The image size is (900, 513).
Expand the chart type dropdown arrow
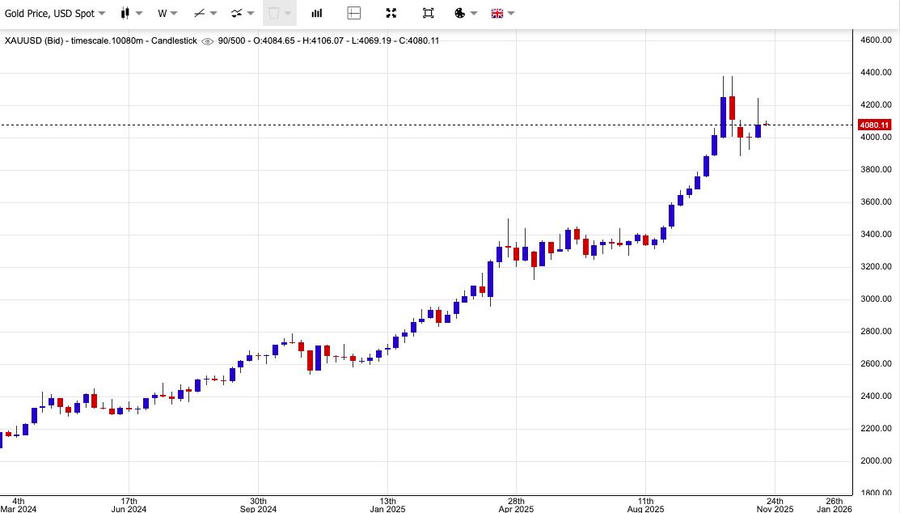139,14
